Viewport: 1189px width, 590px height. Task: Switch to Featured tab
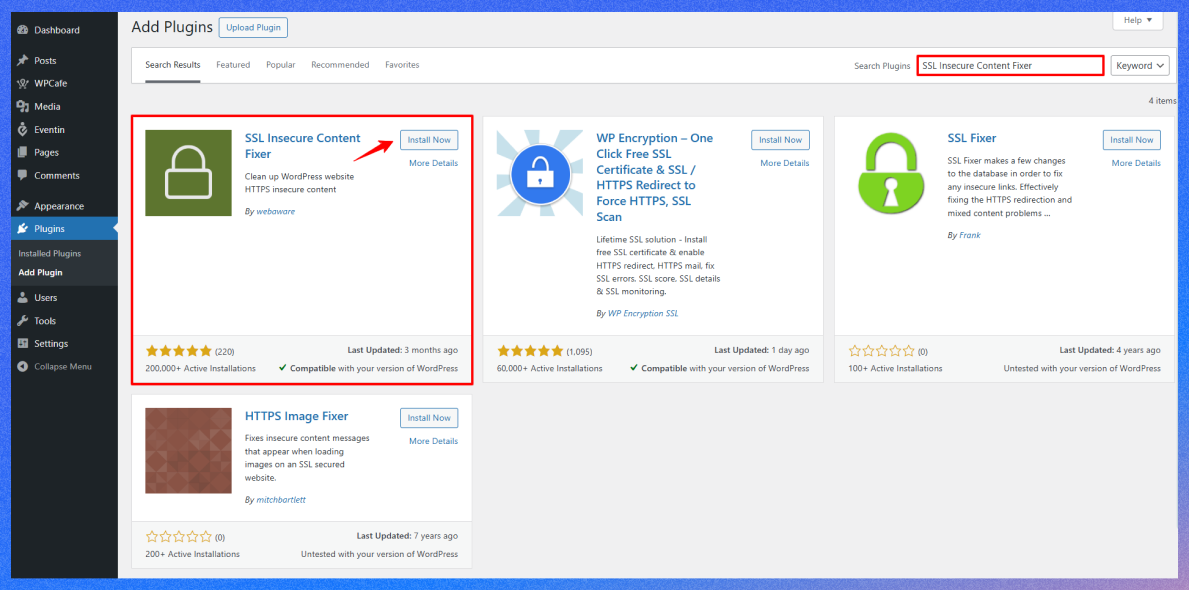[233, 65]
